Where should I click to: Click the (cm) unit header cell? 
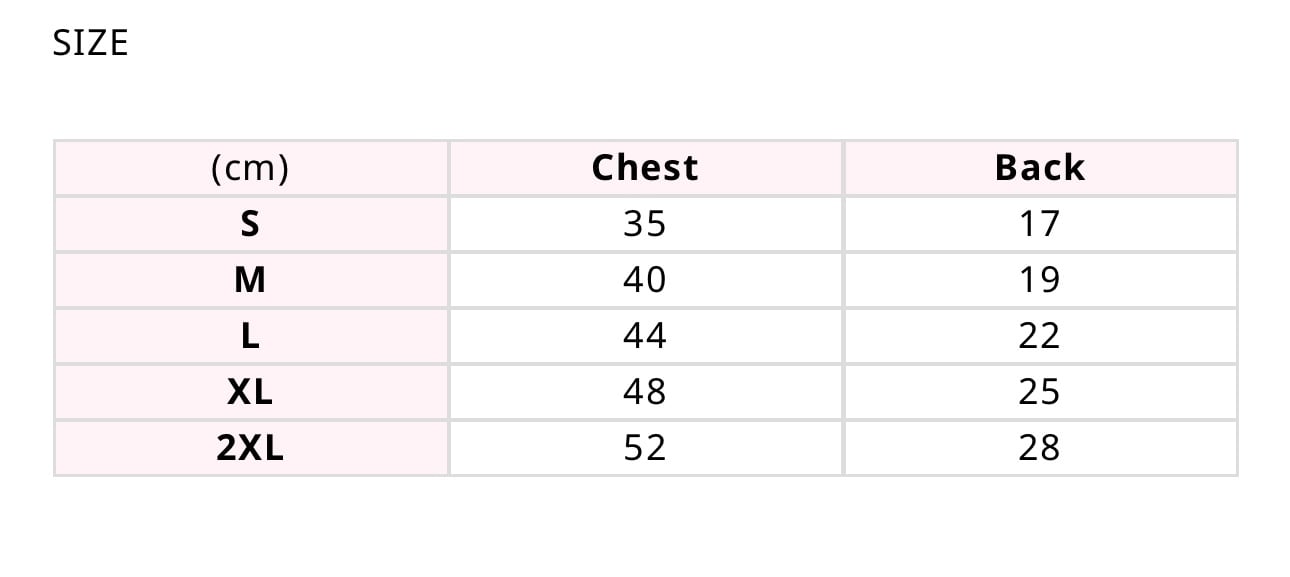coord(250,168)
